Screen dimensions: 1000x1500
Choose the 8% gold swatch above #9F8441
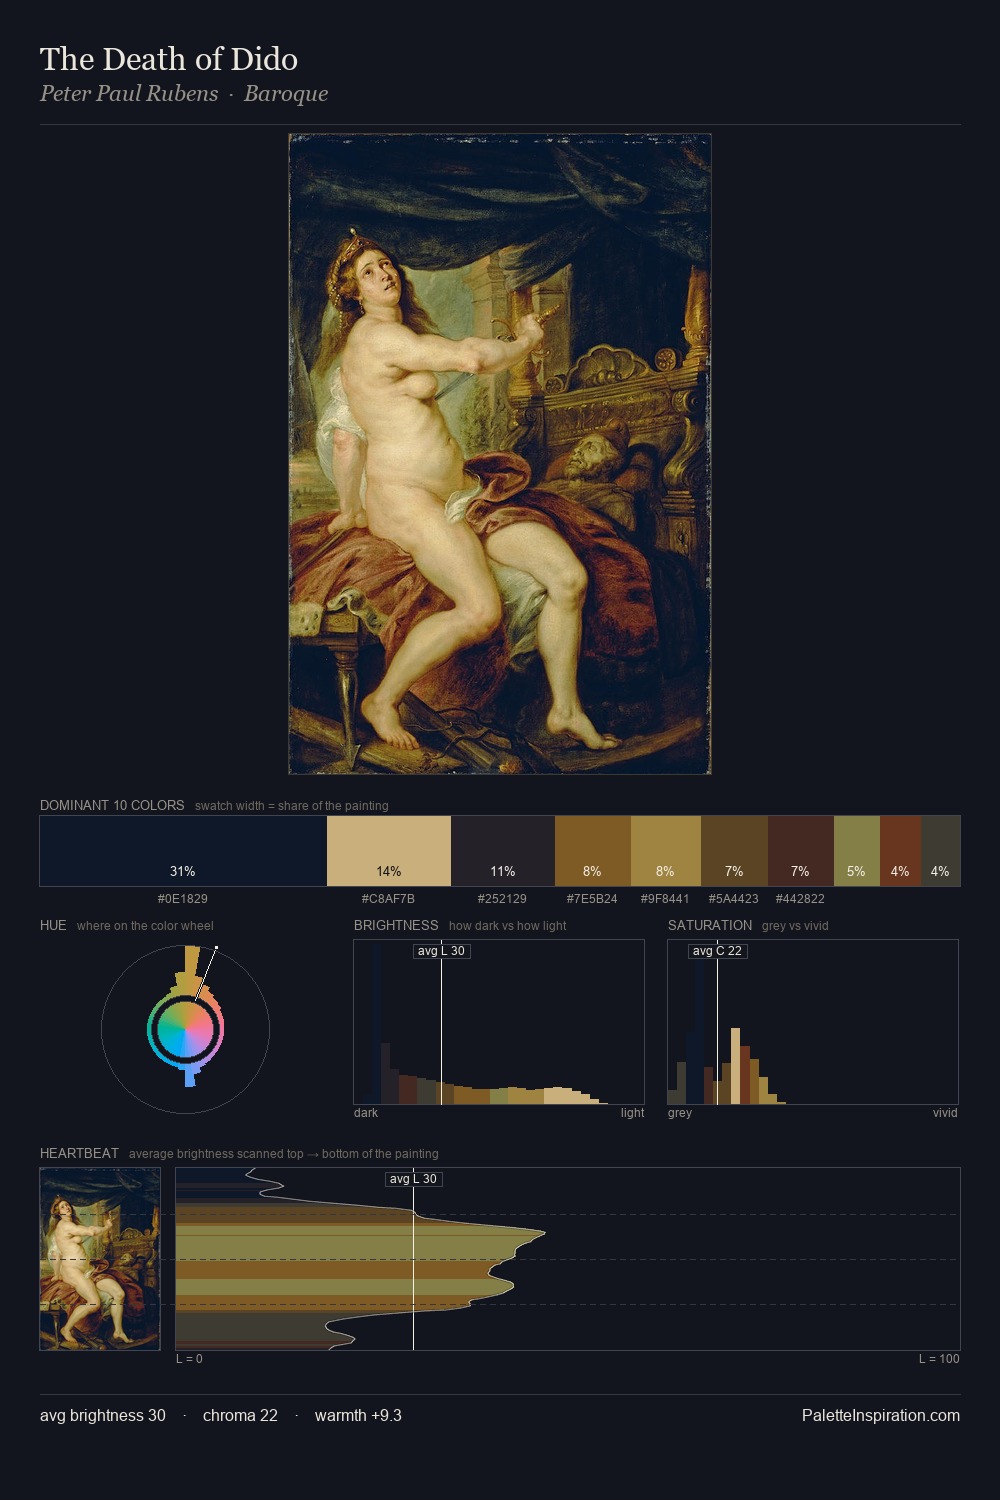666,851
